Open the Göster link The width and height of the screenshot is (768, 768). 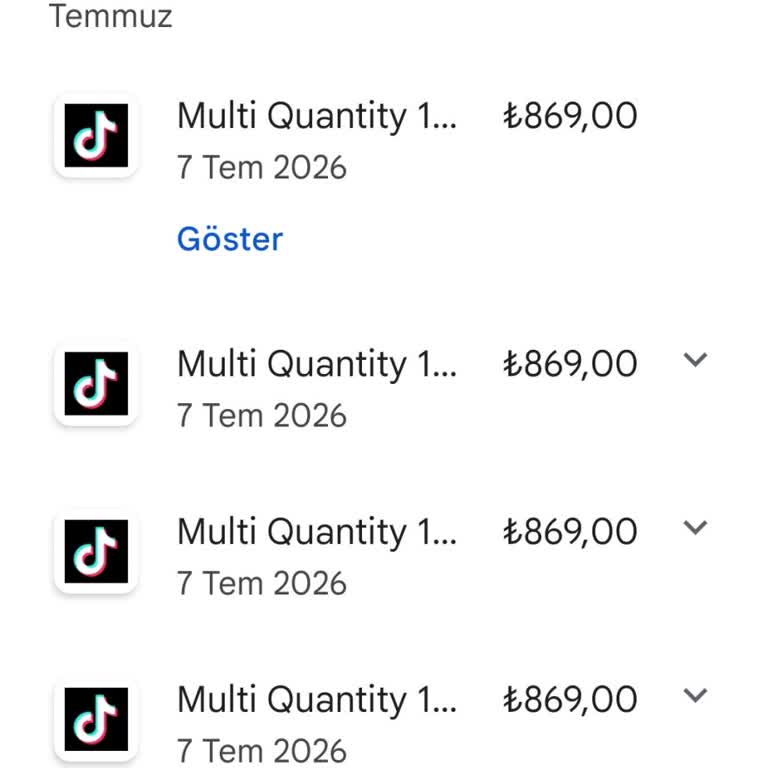pyautogui.click(x=230, y=239)
